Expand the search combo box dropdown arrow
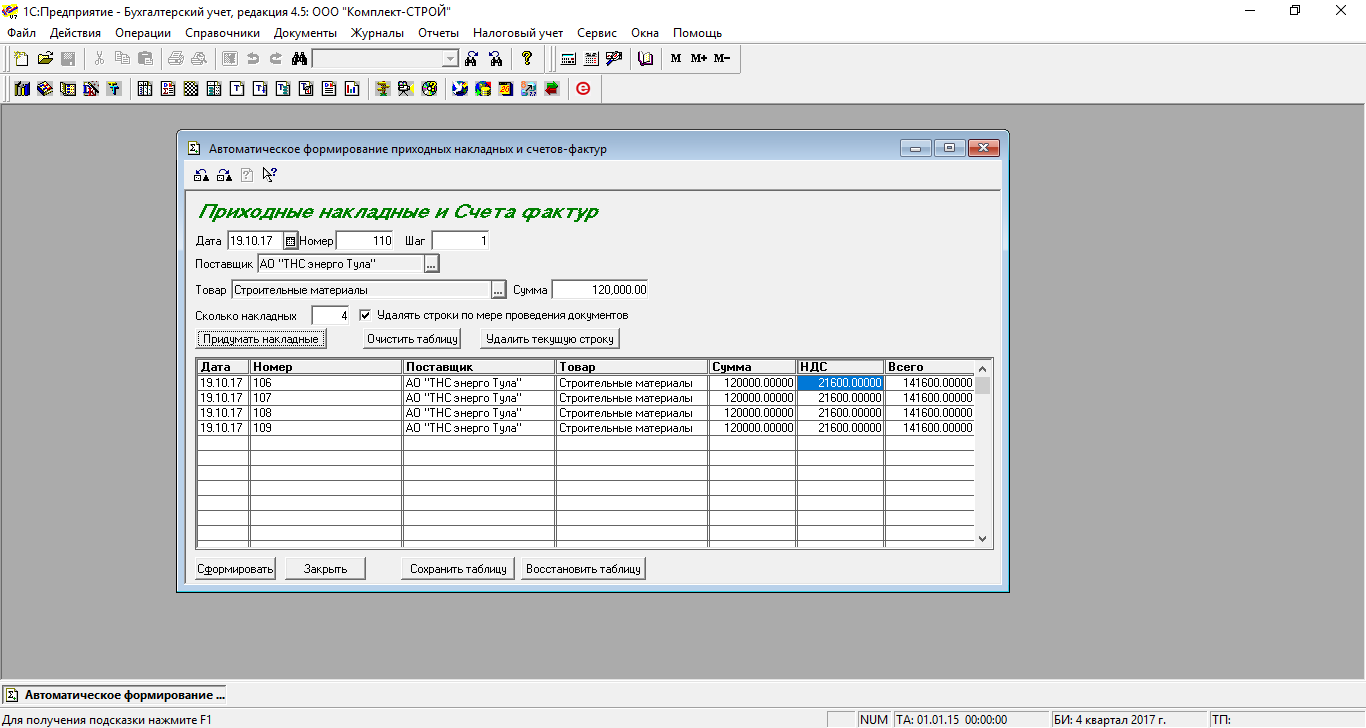 click(450, 58)
